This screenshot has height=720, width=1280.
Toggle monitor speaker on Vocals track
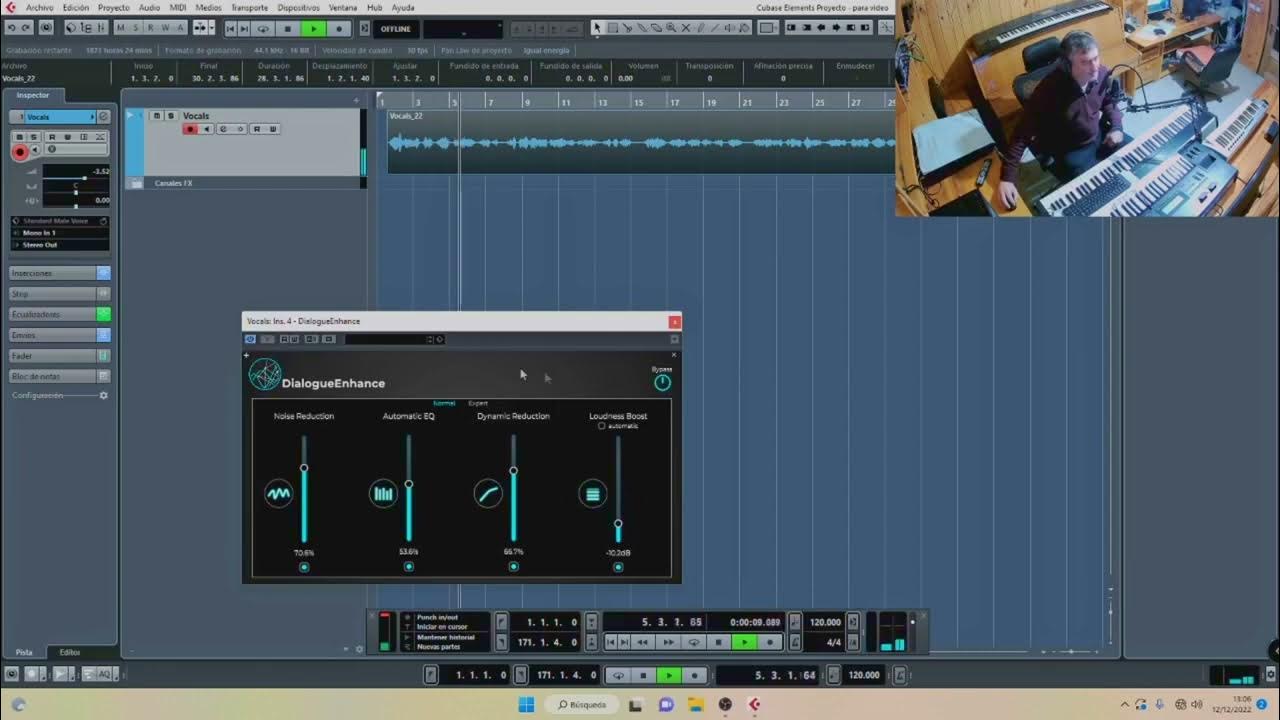tap(207, 129)
